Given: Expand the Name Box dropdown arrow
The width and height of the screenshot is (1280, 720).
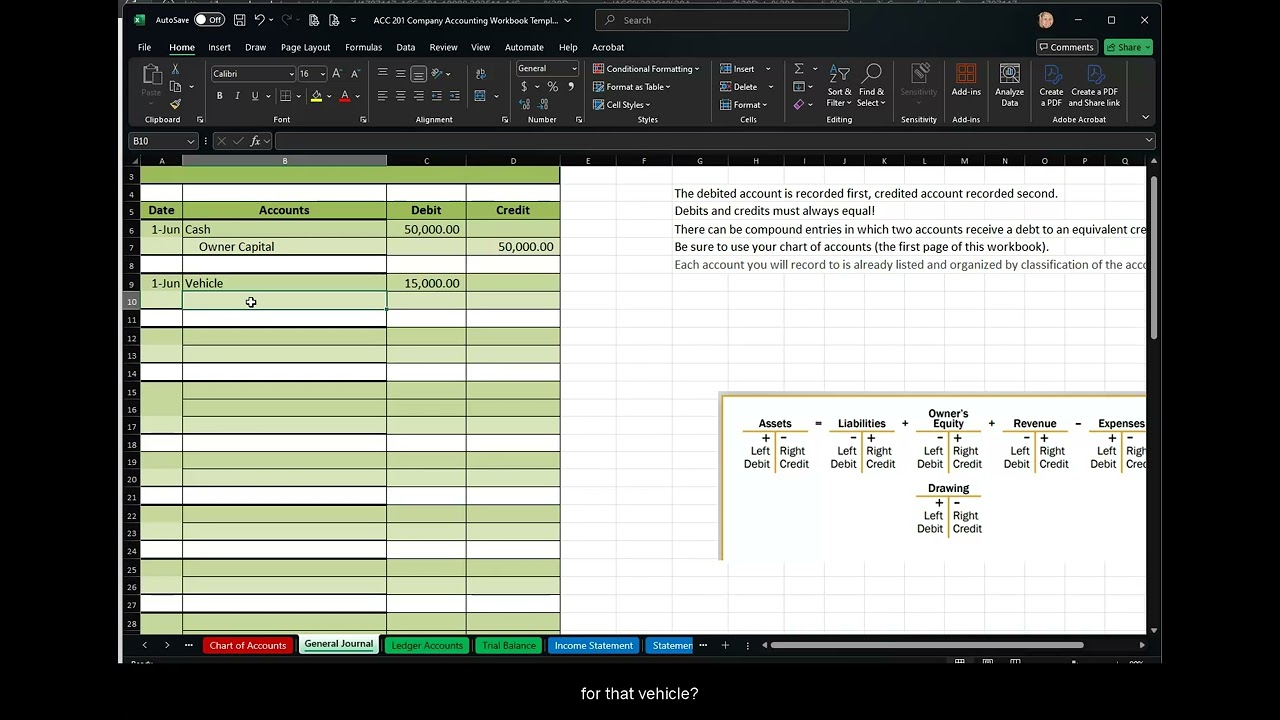Looking at the screenshot, I should [x=190, y=141].
